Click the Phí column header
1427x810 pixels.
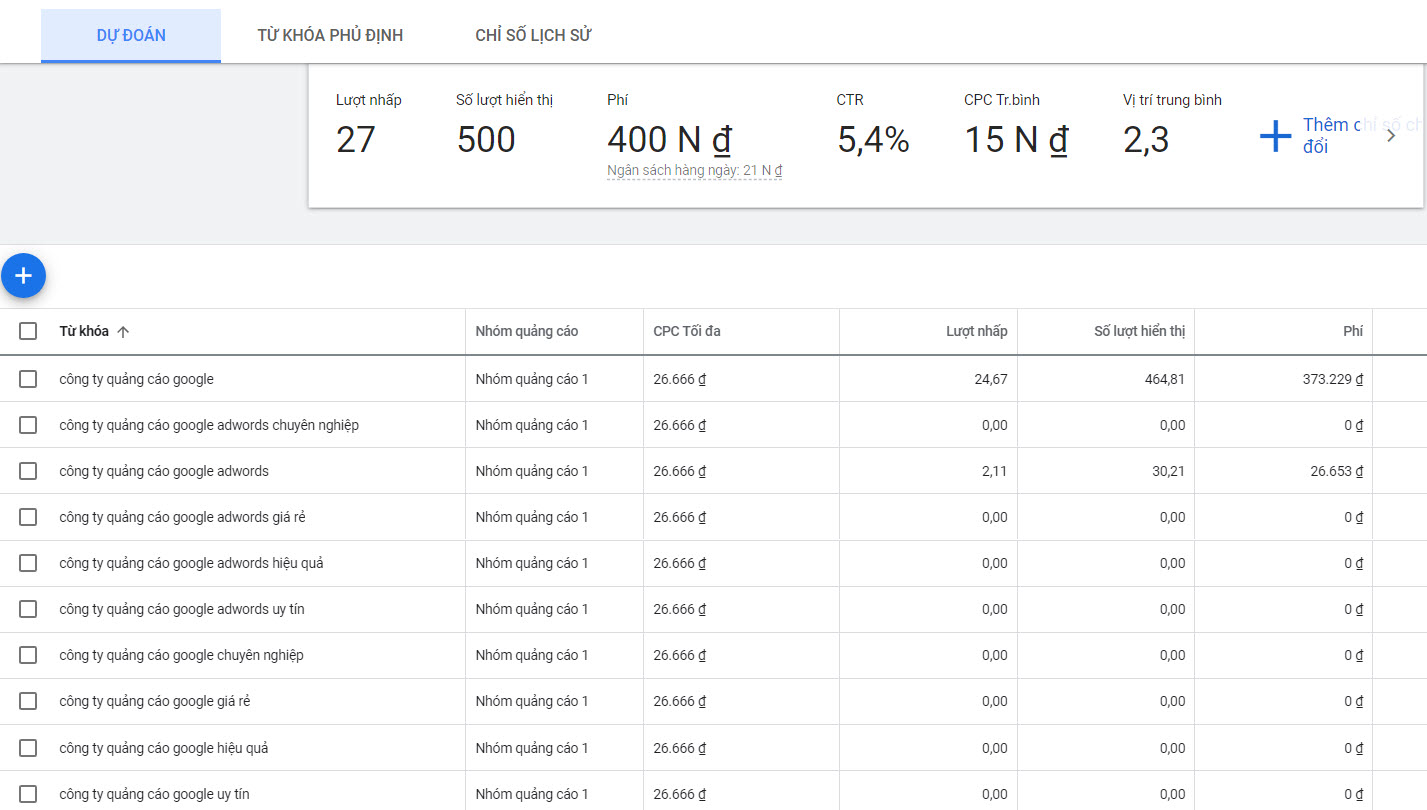click(x=1352, y=331)
